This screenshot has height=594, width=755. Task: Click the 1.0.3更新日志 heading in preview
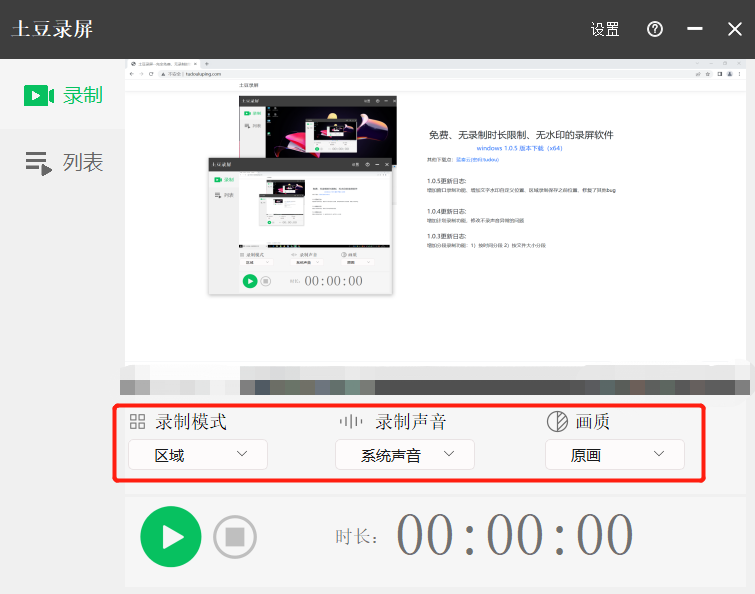(446, 236)
